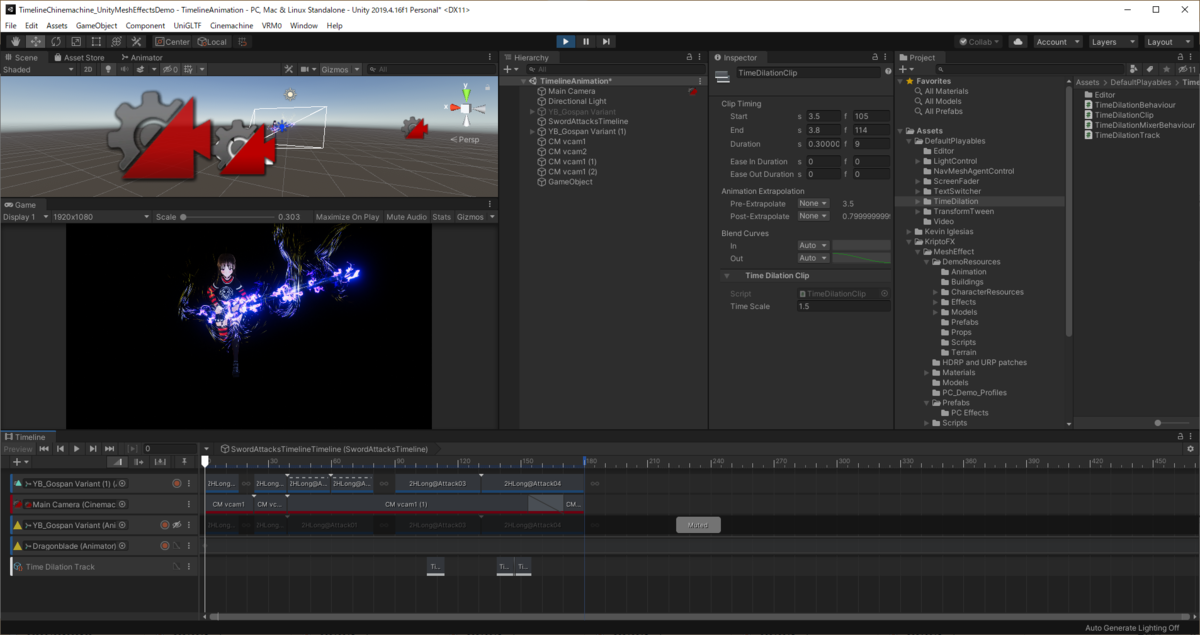Open the Shaded draw mode dropdown

pos(38,70)
